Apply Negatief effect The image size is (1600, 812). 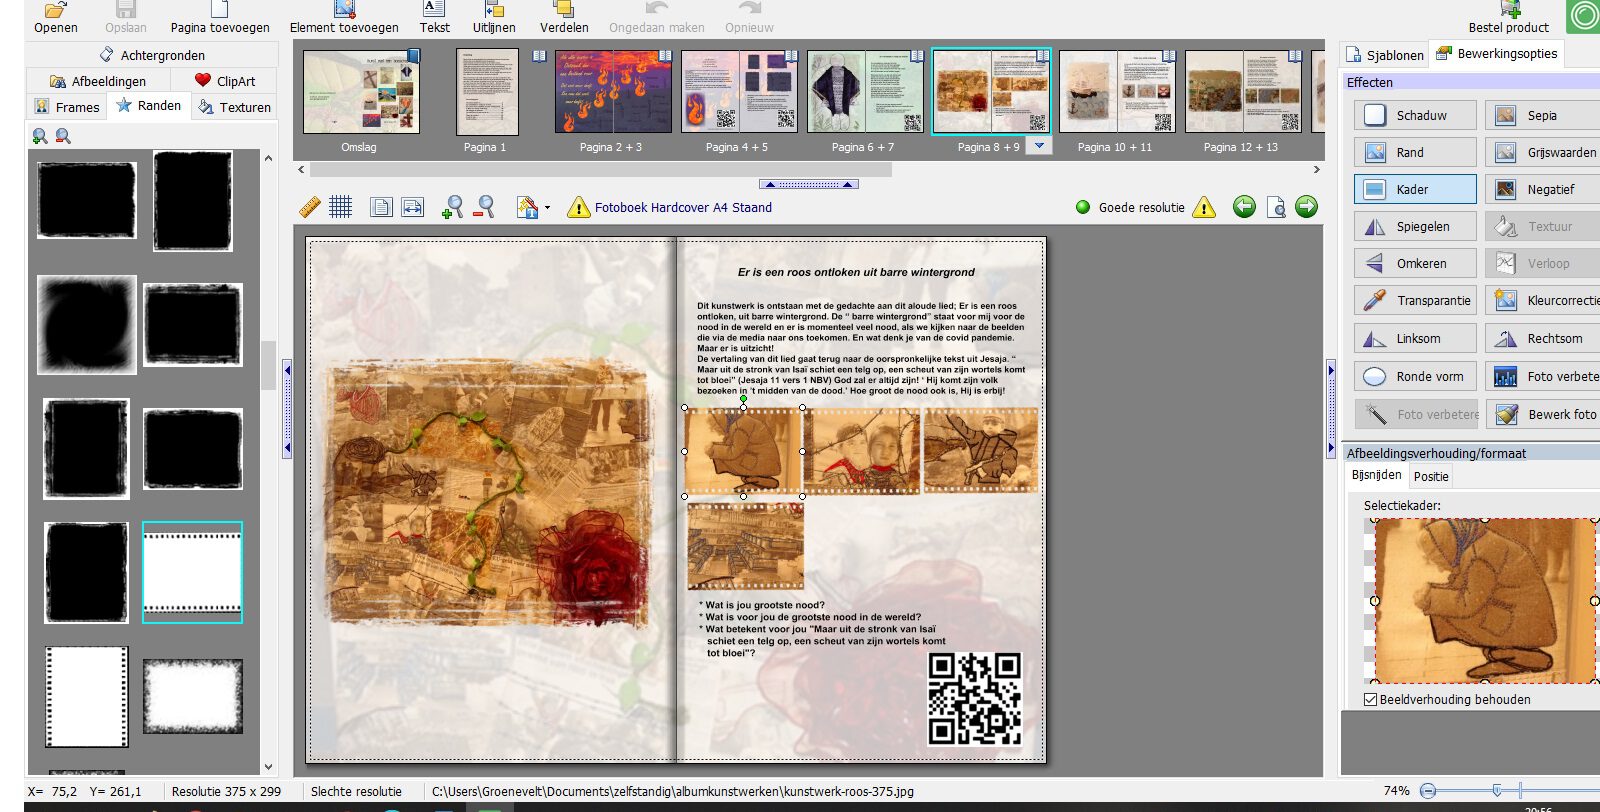point(1543,189)
